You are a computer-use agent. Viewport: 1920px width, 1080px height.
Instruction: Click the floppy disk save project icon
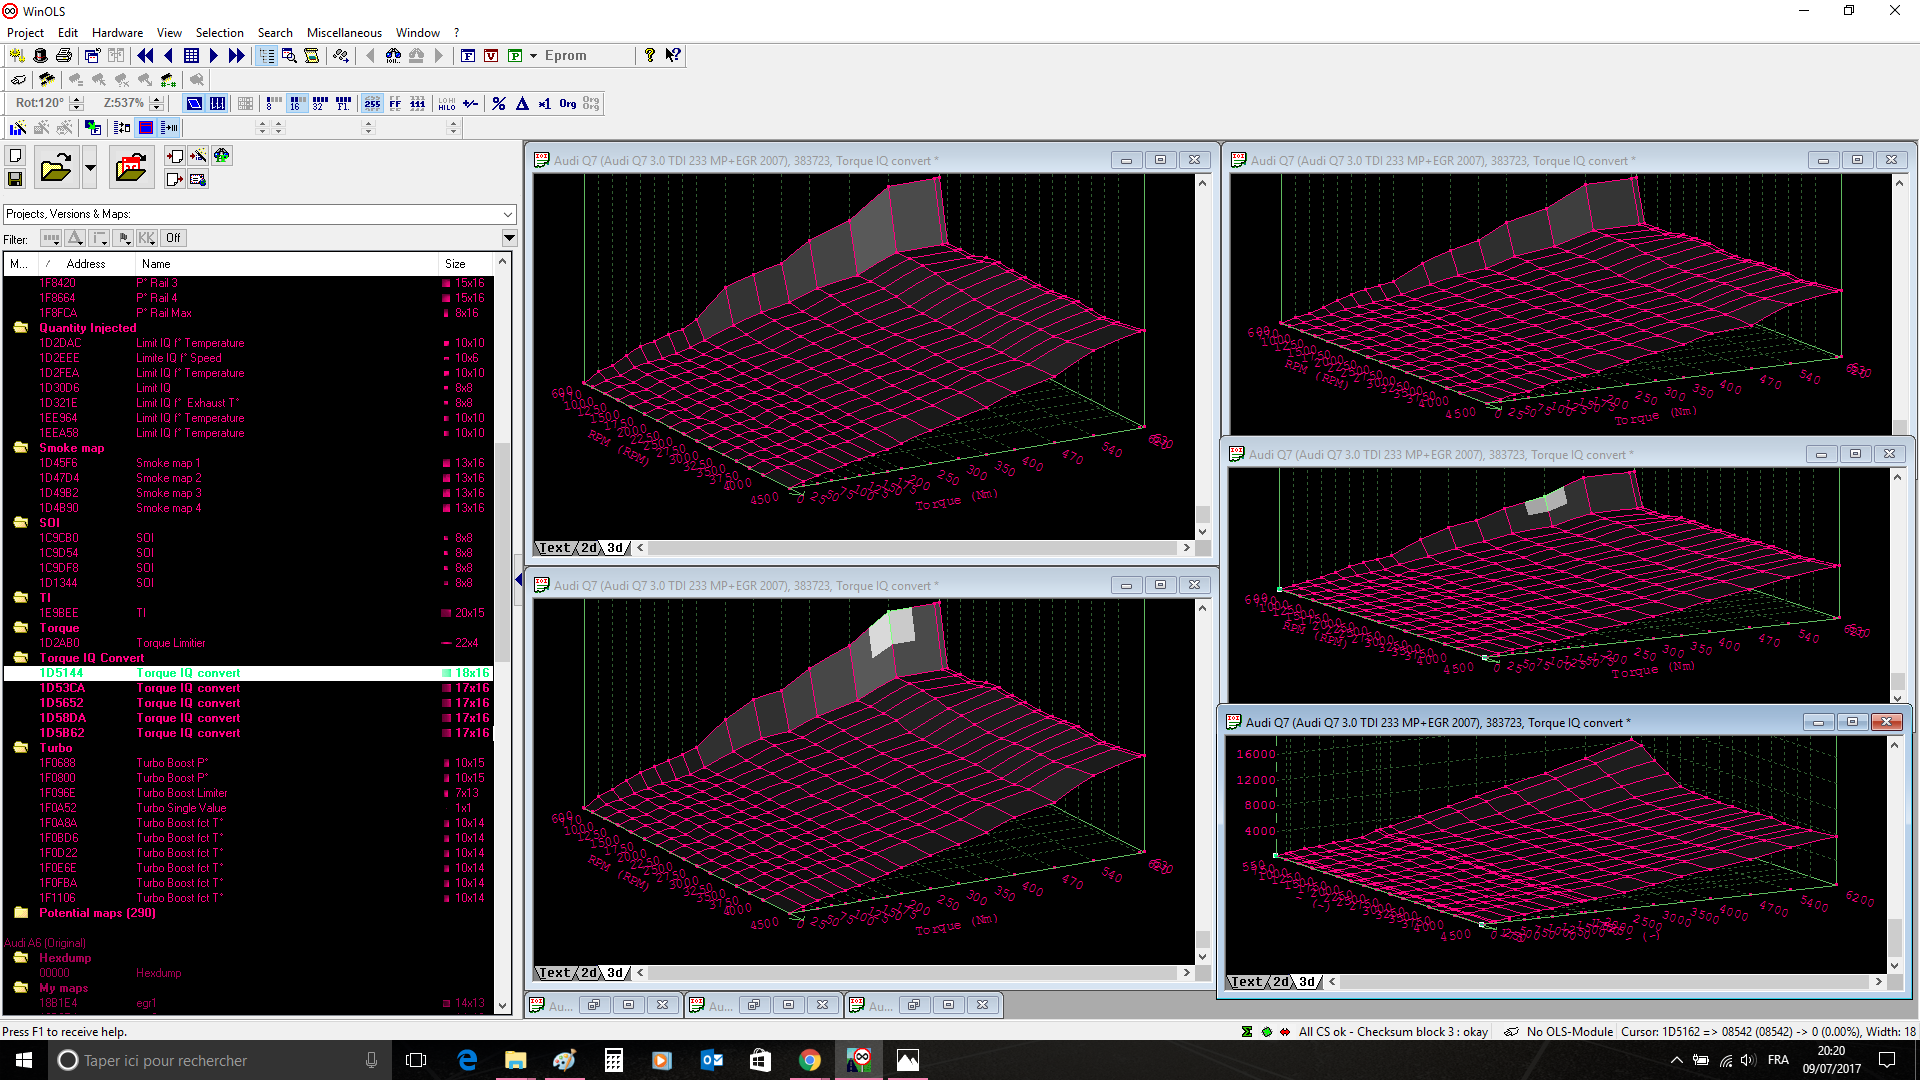(x=15, y=179)
